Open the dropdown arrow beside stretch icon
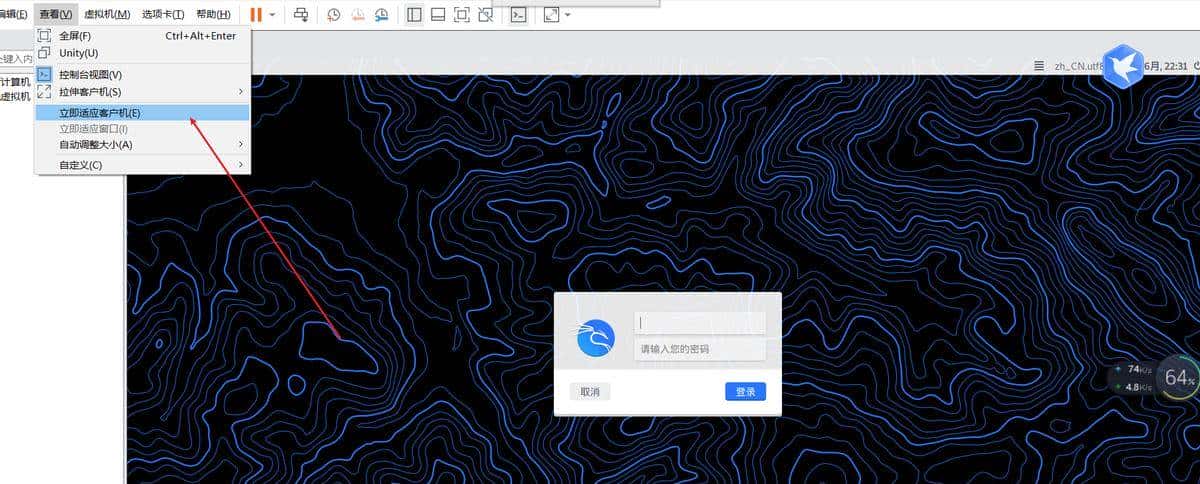Viewport: 1200px width, 484px height. (568, 15)
